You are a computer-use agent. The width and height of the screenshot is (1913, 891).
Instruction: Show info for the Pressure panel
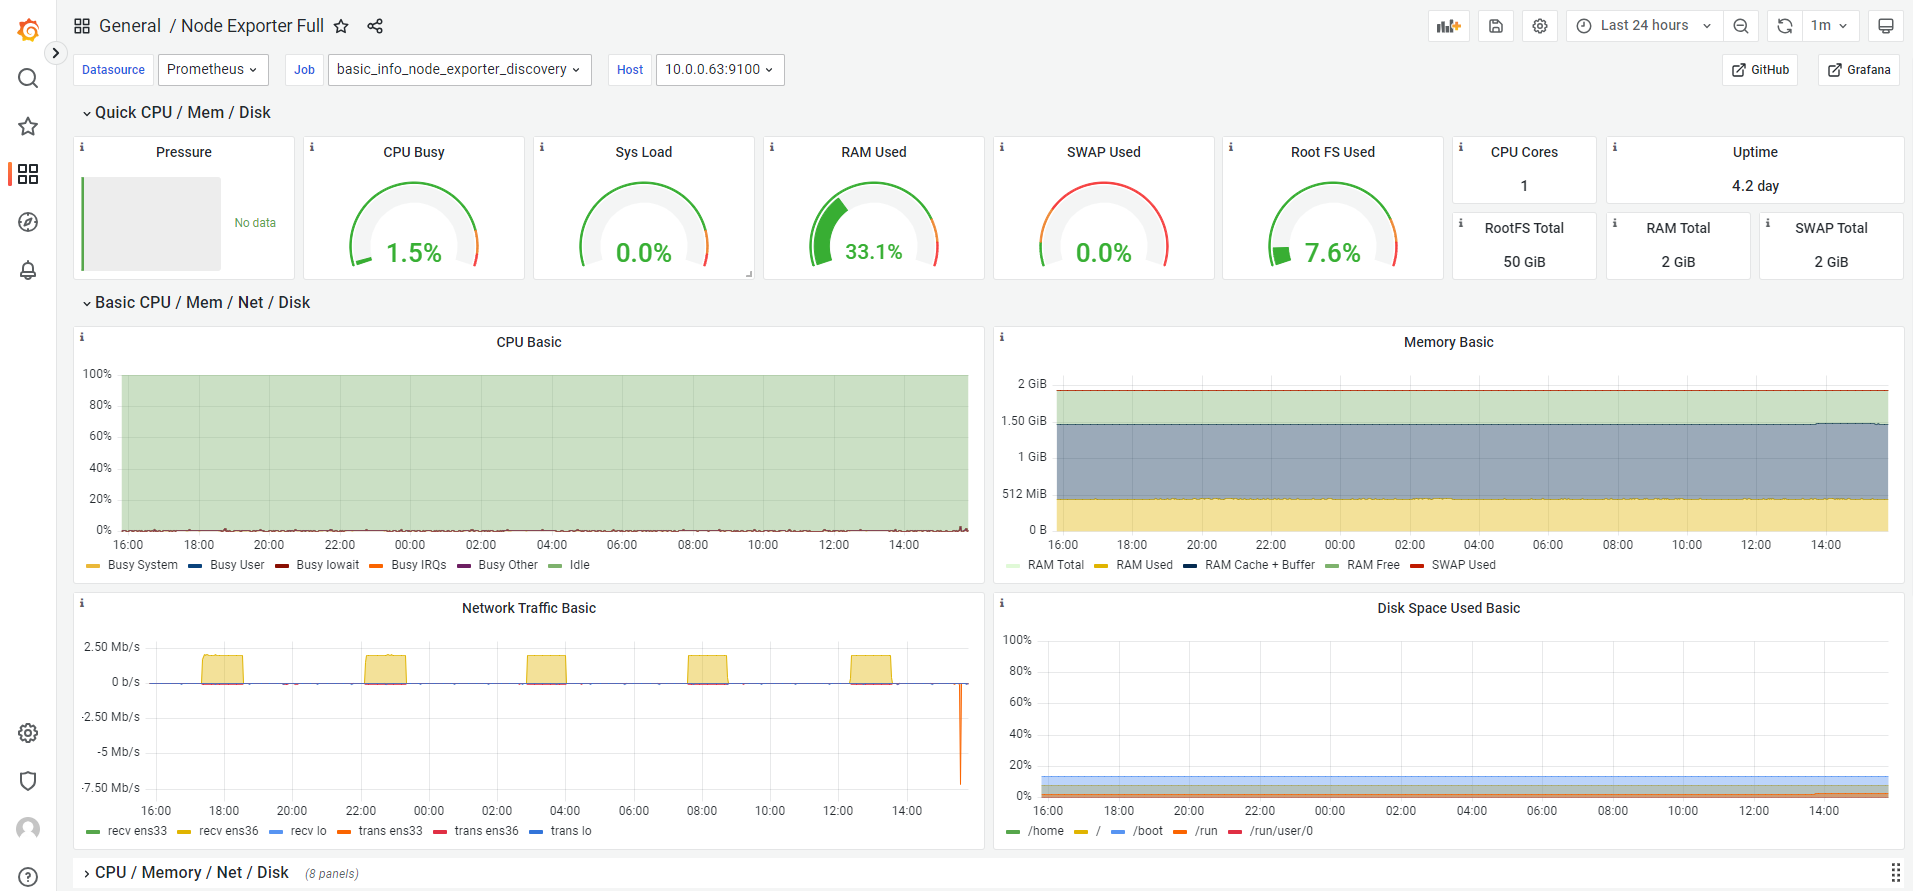pyautogui.click(x=82, y=147)
